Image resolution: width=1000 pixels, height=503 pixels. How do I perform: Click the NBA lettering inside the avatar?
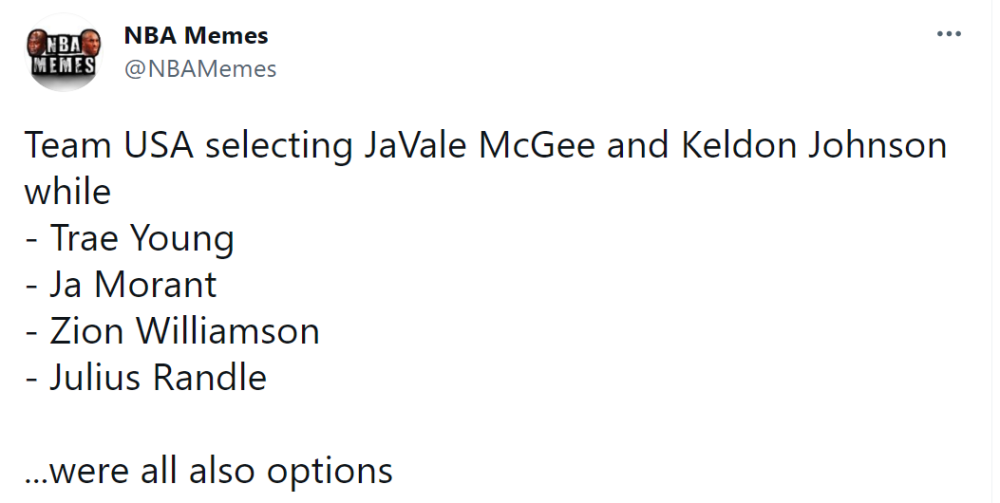click(x=63, y=45)
